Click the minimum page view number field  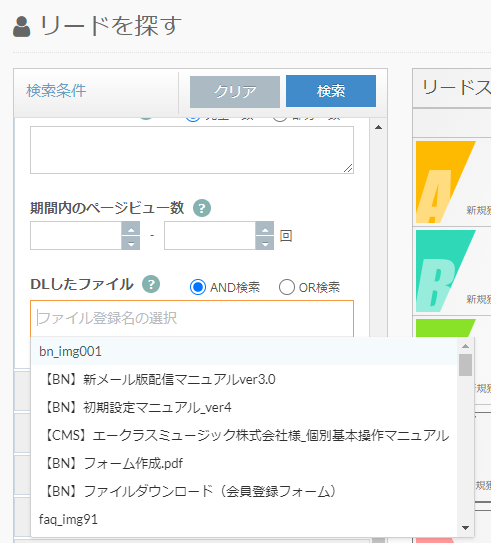(76, 235)
